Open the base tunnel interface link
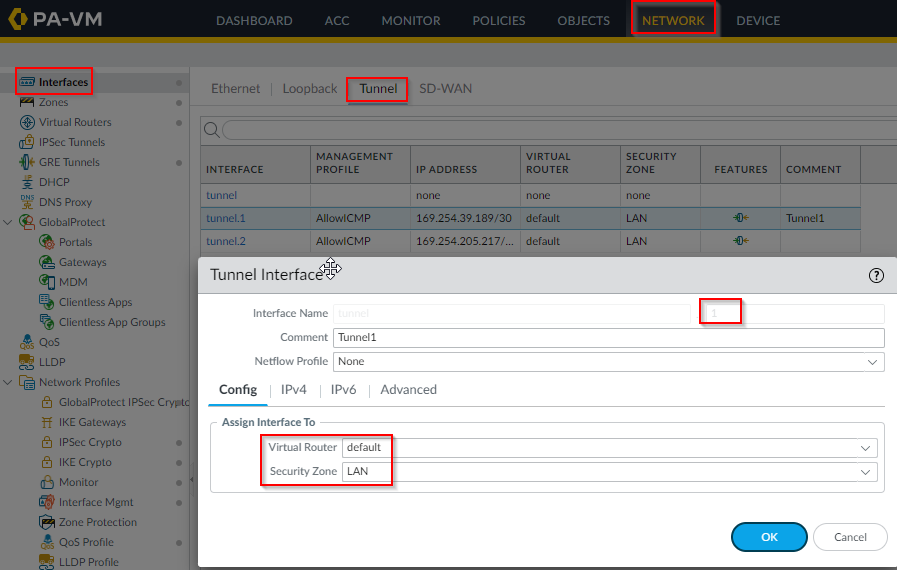The image size is (897, 570). [x=221, y=195]
